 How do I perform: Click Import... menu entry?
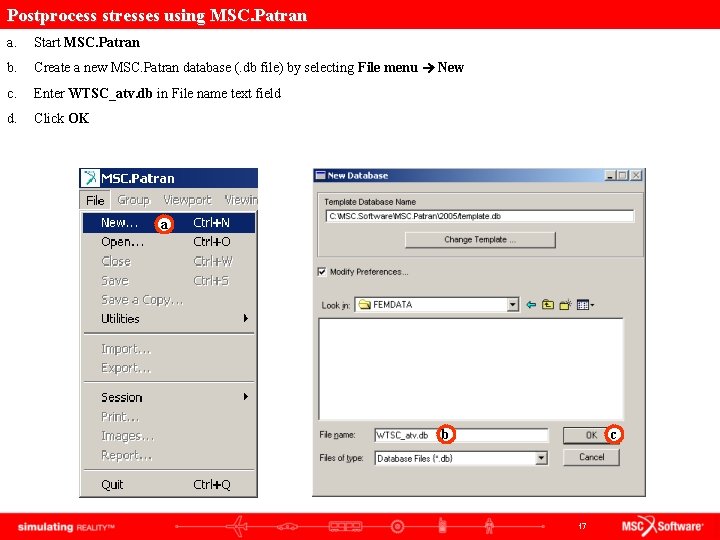169,349
